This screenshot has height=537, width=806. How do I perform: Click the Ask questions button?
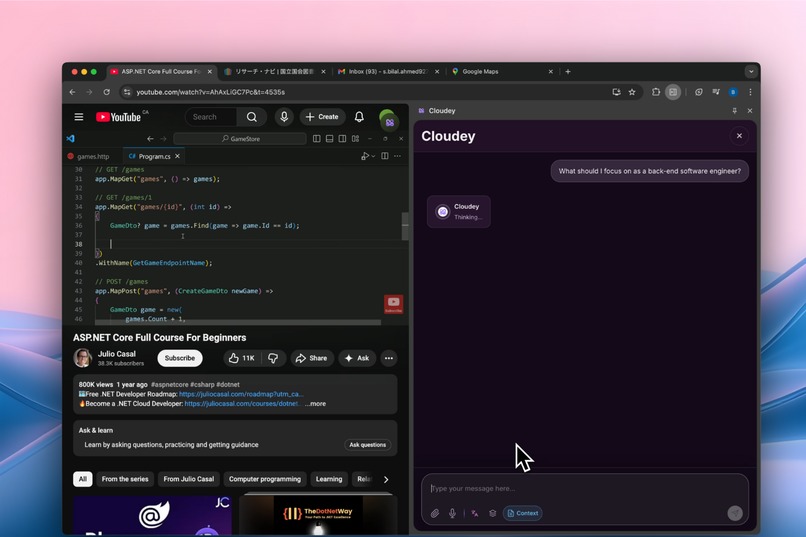pyautogui.click(x=368, y=445)
